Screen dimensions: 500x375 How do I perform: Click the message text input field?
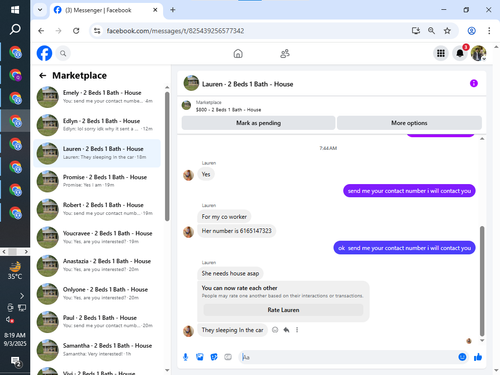coord(347,357)
